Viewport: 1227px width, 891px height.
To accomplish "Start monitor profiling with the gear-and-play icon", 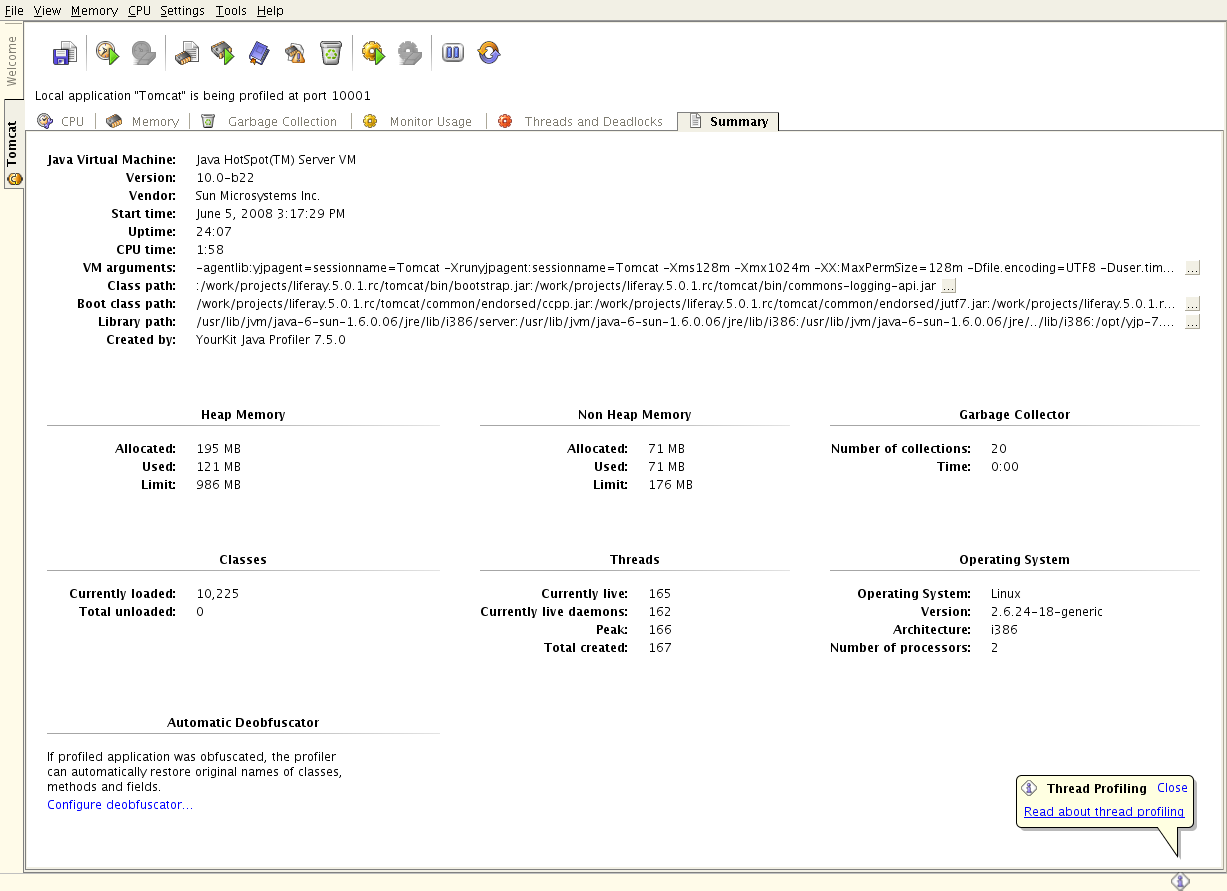I will [374, 53].
